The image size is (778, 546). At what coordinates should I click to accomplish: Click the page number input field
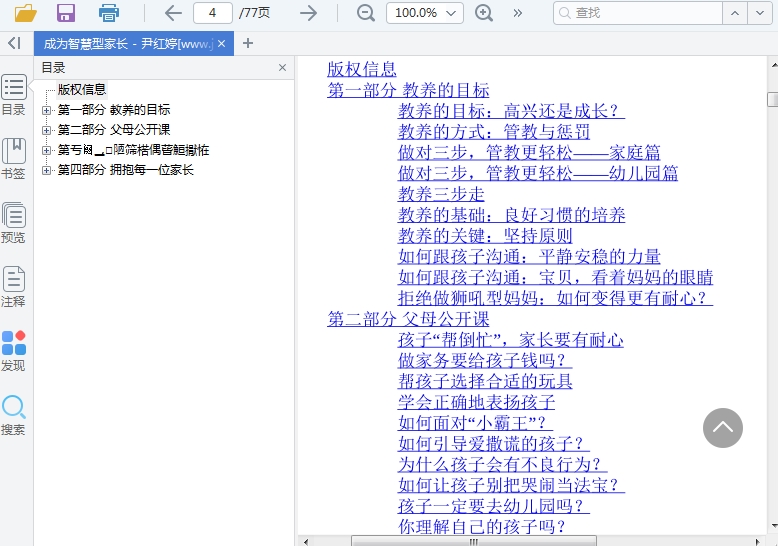pos(213,13)
